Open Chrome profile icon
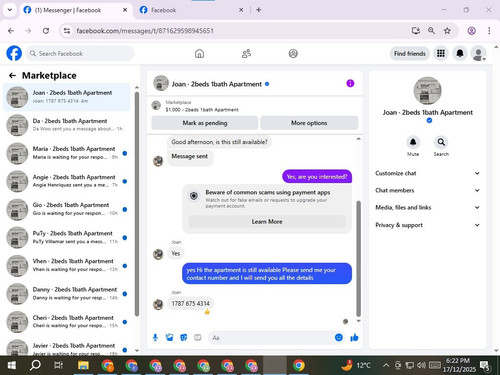This screenshot has width=500, height=375. click(x=471, y=31)
